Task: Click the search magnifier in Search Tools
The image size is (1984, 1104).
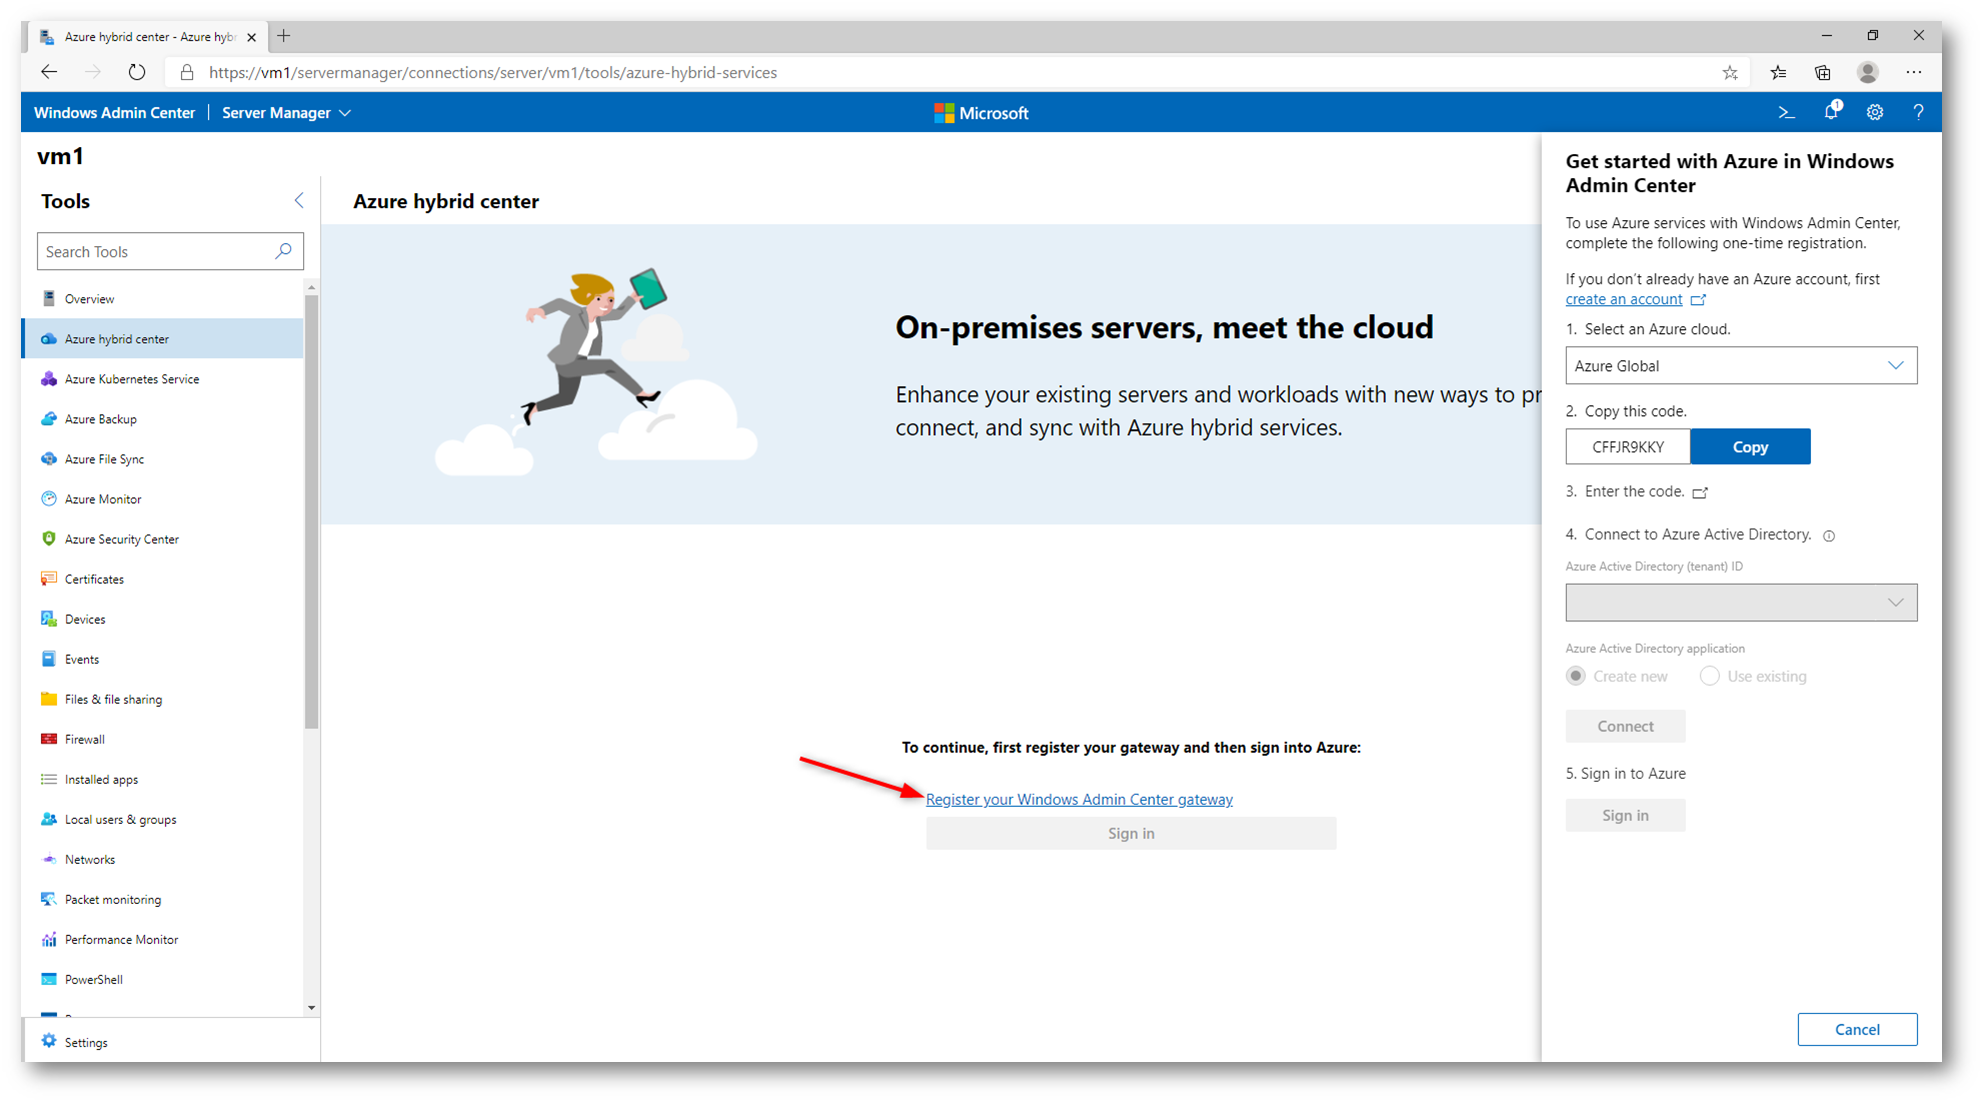Action: click(284, 251)
